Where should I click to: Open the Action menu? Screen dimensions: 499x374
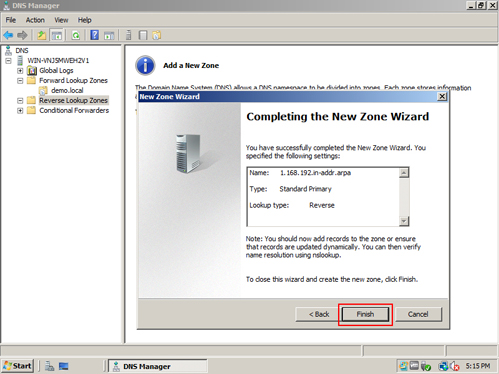(x=35, y=20)
